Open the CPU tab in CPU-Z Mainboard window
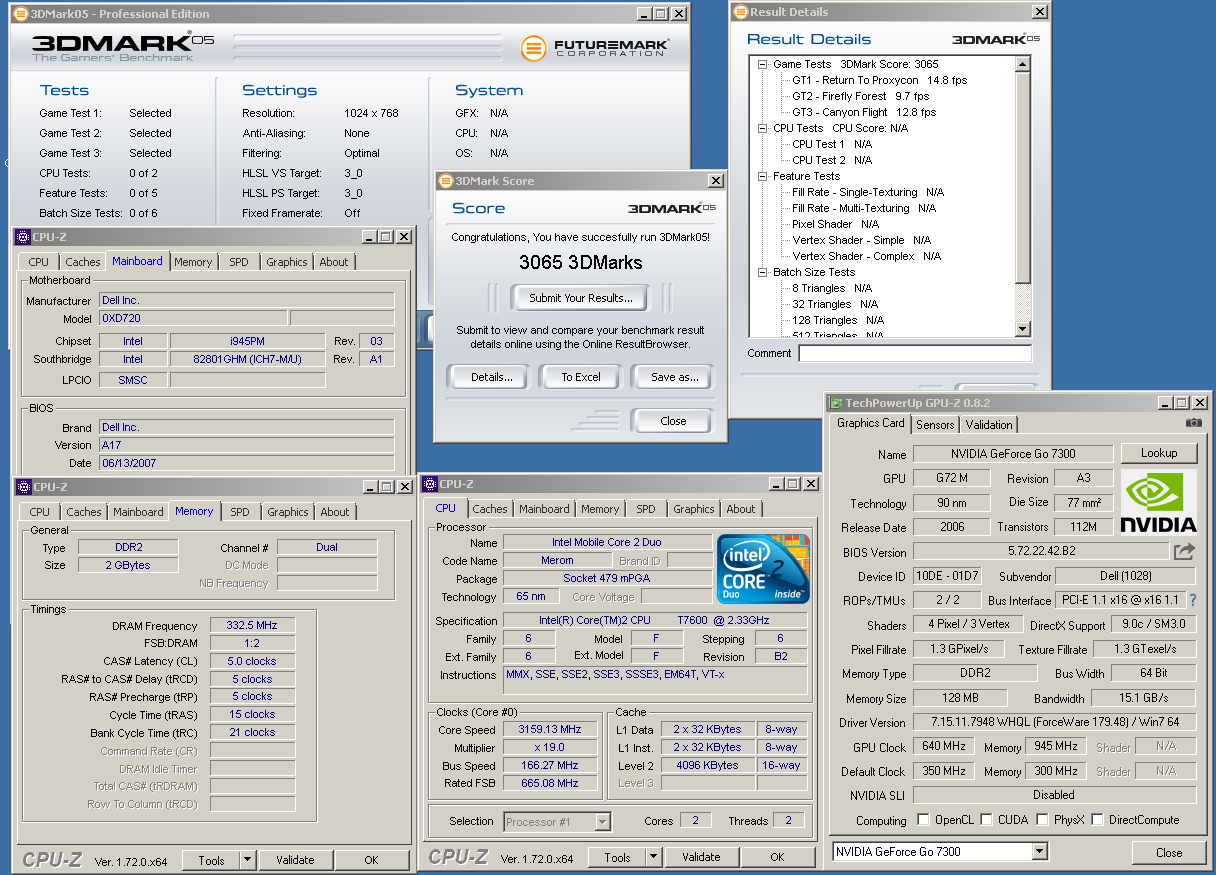1216x875 pixels. click(38, 262)
